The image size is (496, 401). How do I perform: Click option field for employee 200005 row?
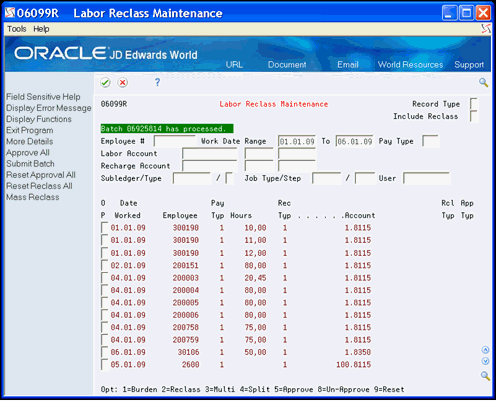tap(105, 302)
